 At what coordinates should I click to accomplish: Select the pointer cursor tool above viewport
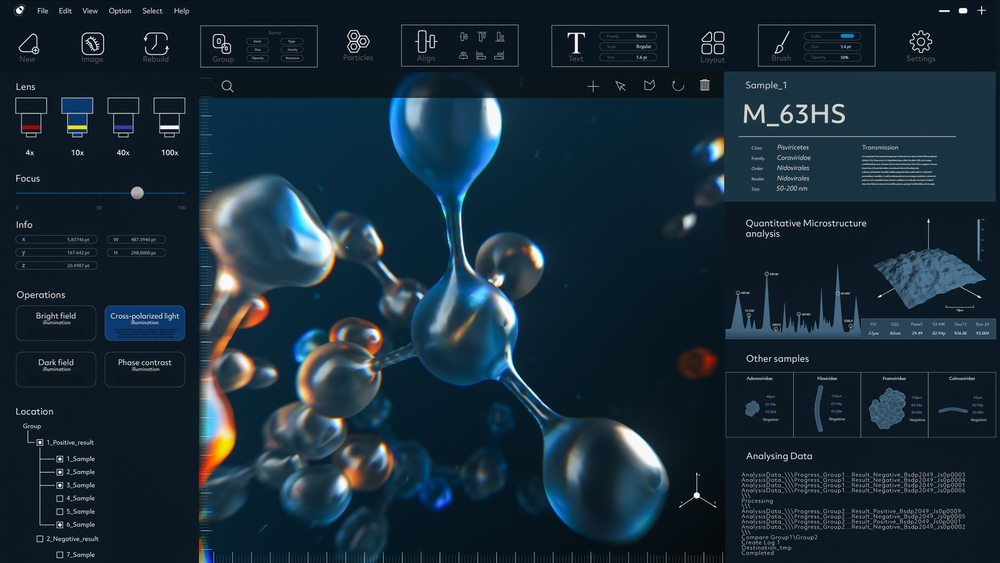click(621, 86)
